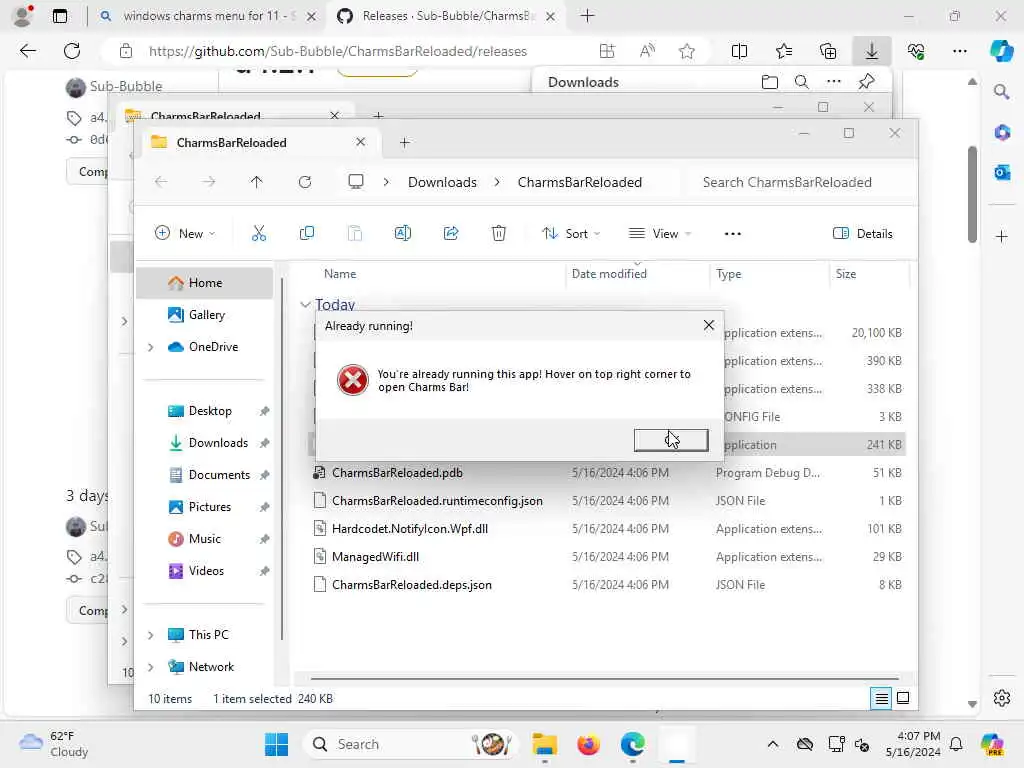Viewport: 1024px width, 768px height.
Task: Open Read aloud icon in address bar
Action: (x=647, y=51)
